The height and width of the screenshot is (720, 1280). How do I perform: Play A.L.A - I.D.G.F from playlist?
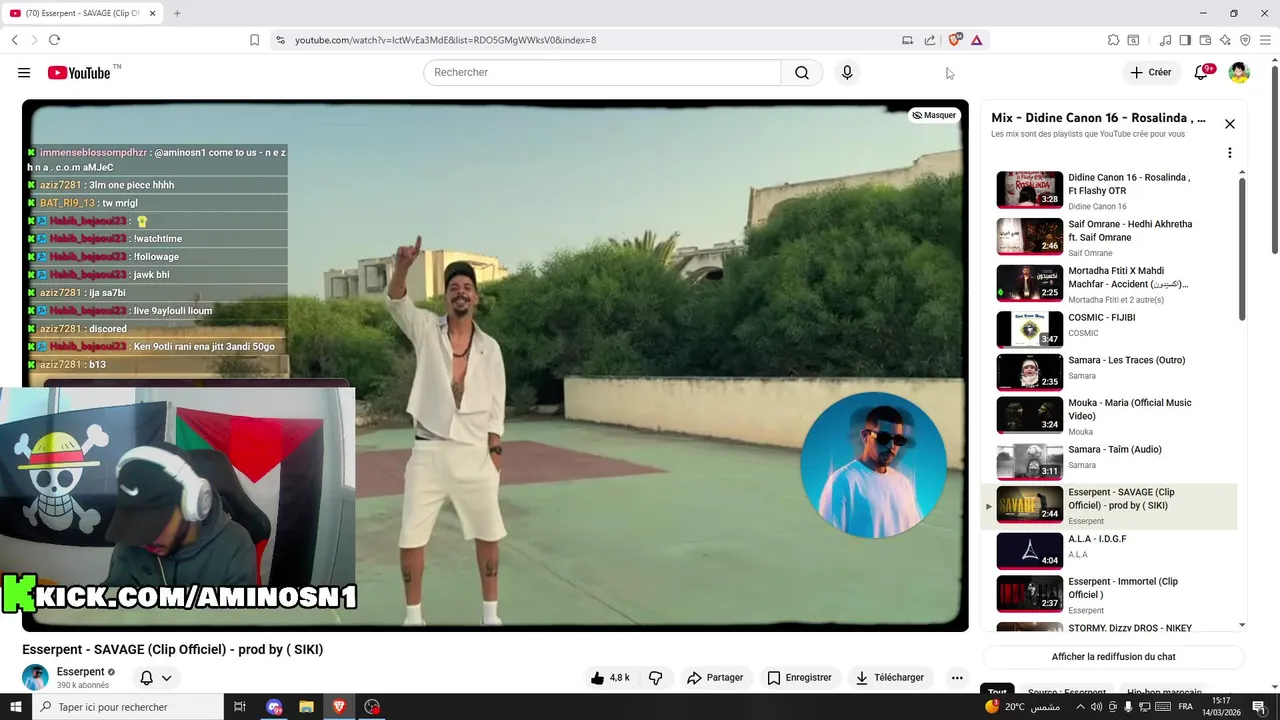click(x=1108, y=550)
